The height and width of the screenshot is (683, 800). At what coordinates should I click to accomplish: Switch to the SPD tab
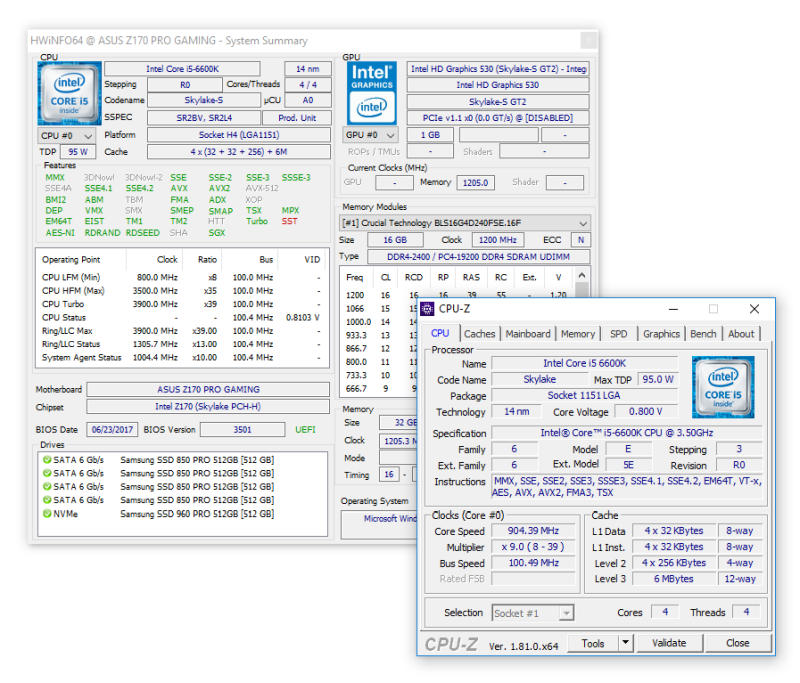pyautogui.click(x=618, y=334)
